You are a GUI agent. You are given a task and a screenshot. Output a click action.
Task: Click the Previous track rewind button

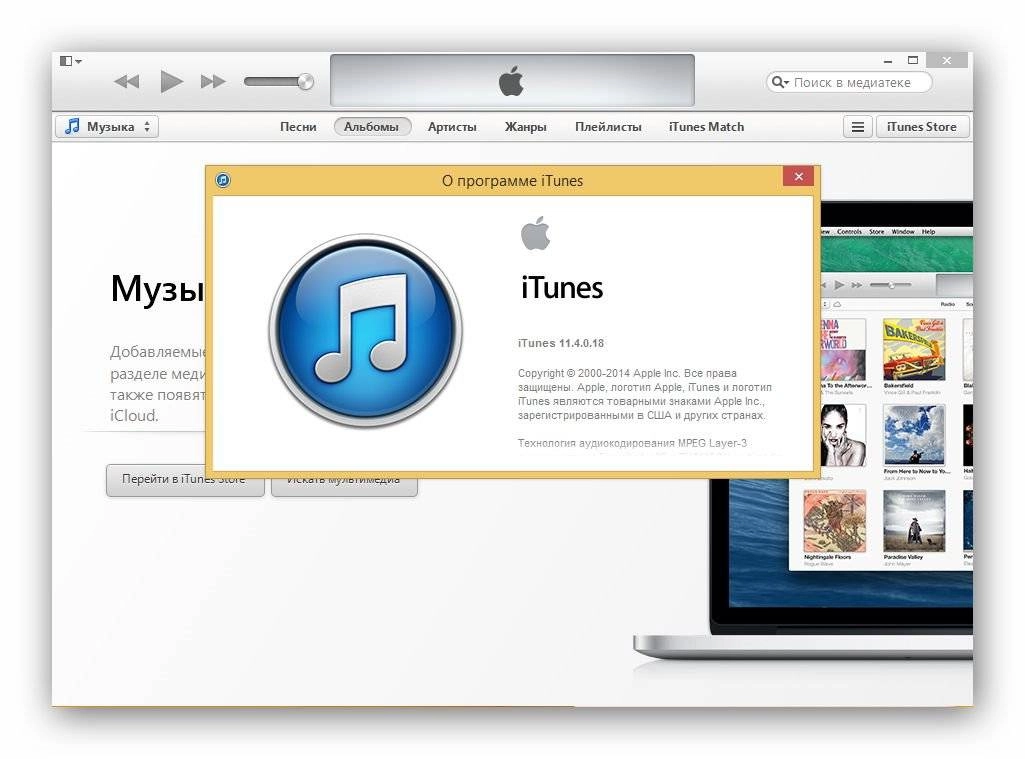click(x=126, y=82)
